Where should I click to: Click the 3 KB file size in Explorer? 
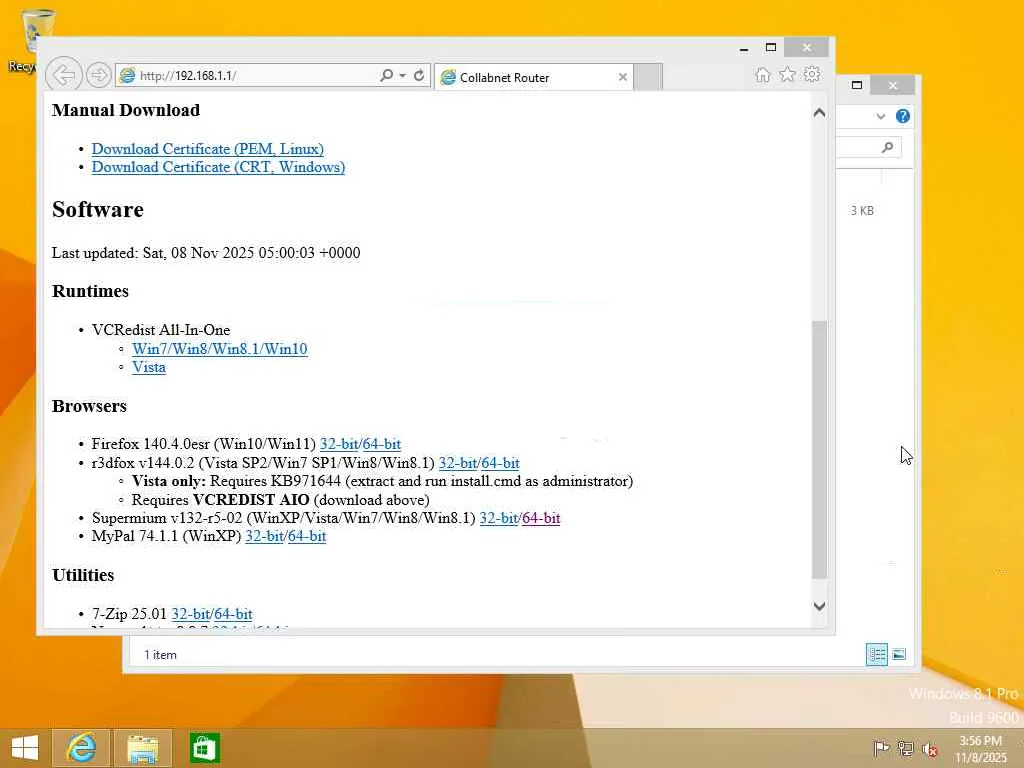[862, 210]
